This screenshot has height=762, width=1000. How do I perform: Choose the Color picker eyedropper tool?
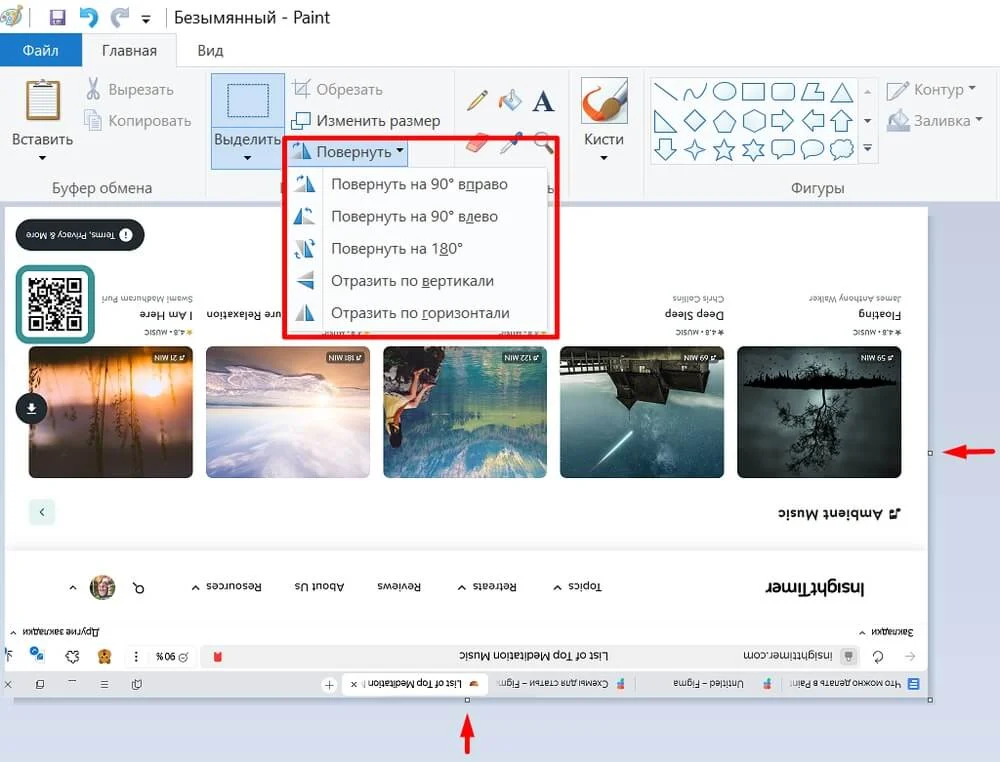pos(510,143)
